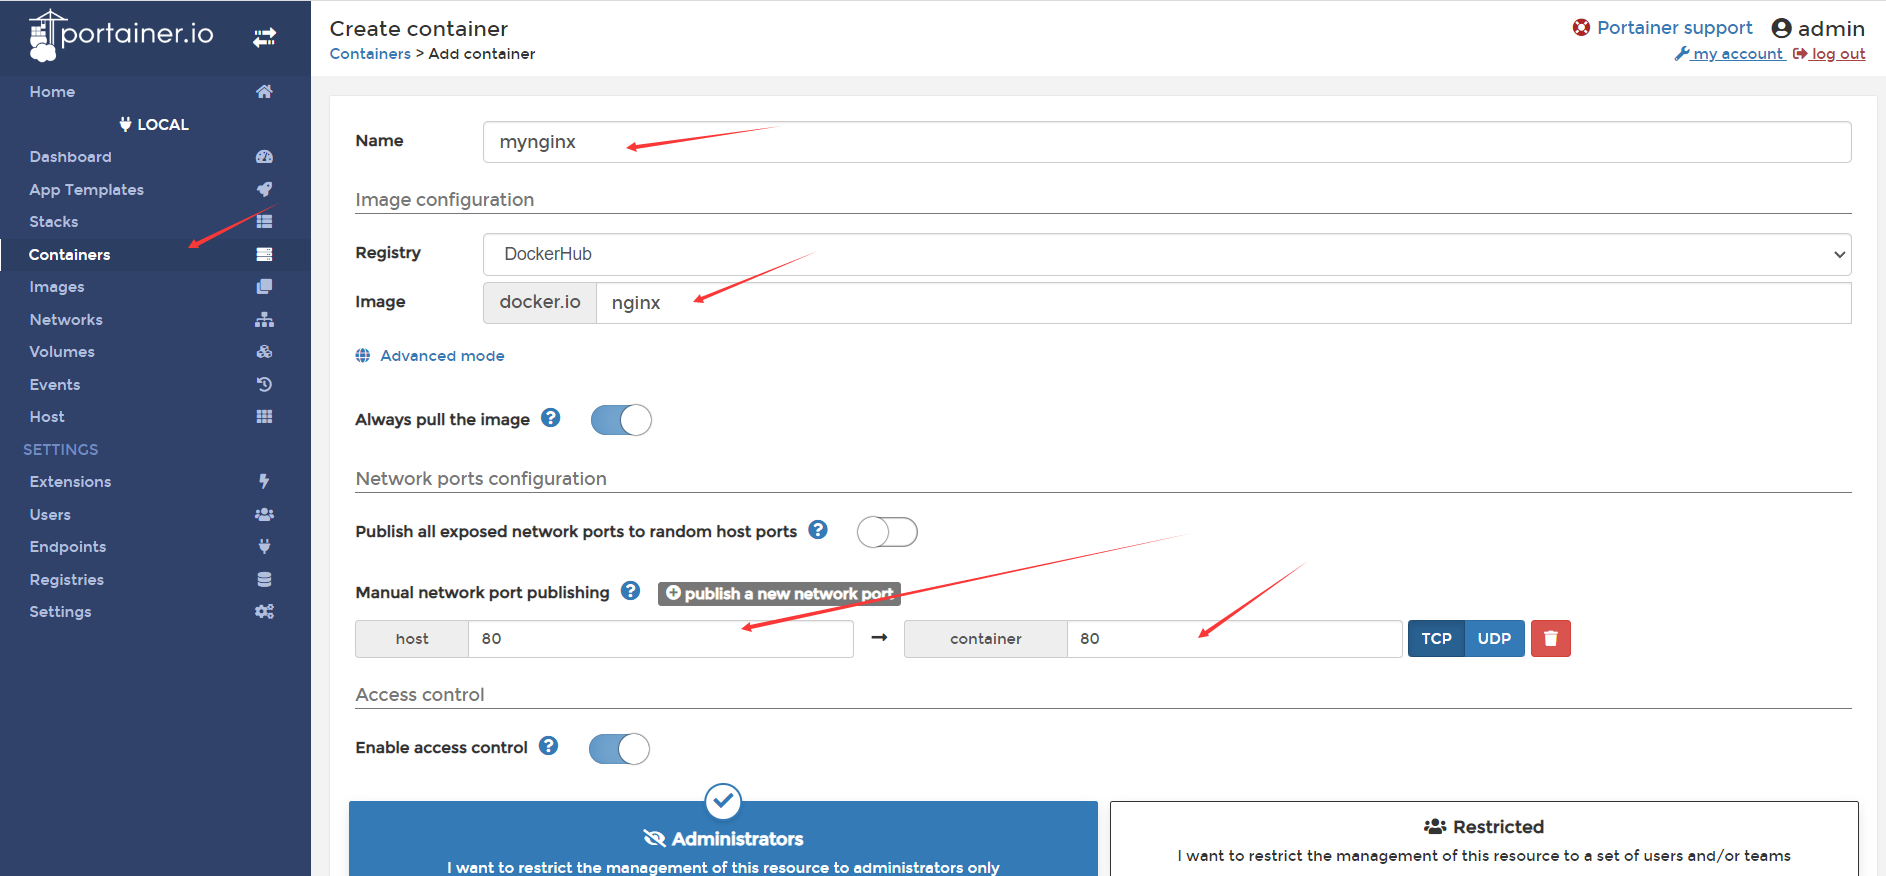
Task: Enable publish all exposed ports switch
Action: [887, 532]
